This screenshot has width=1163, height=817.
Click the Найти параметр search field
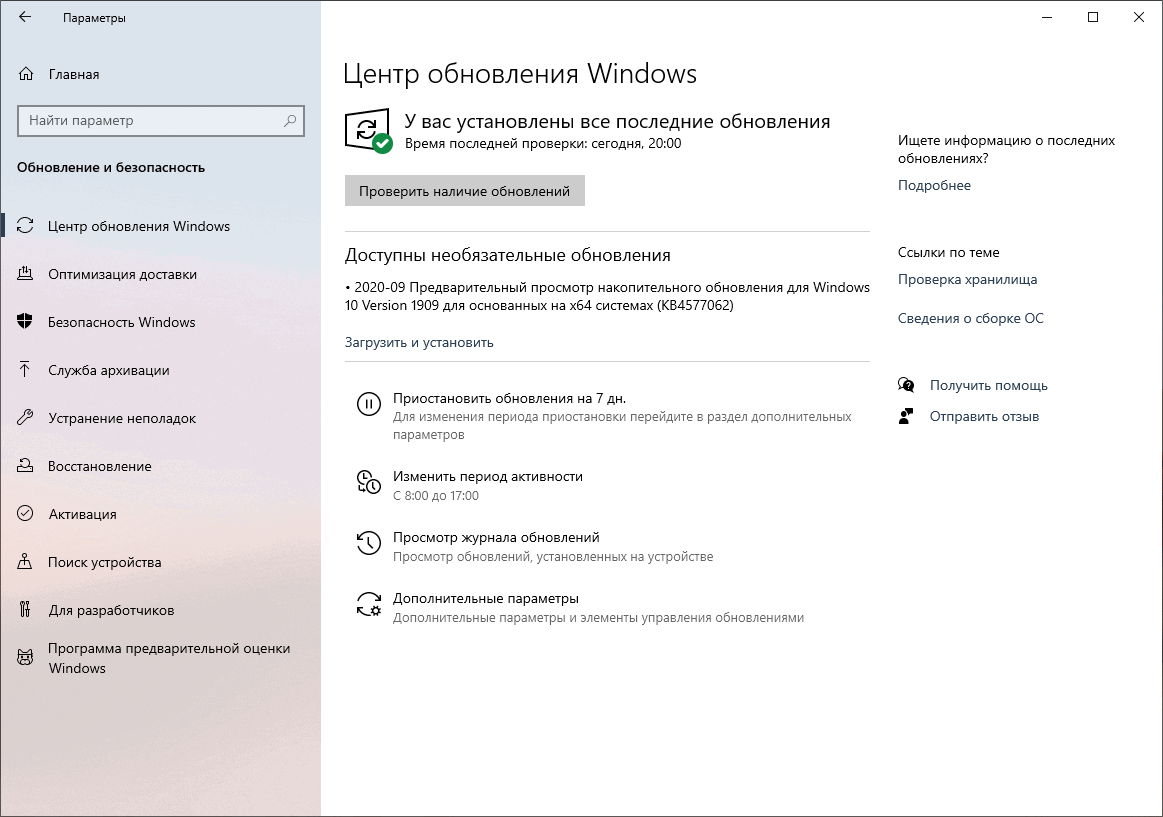pyautogui.click(x=160, y=120)
